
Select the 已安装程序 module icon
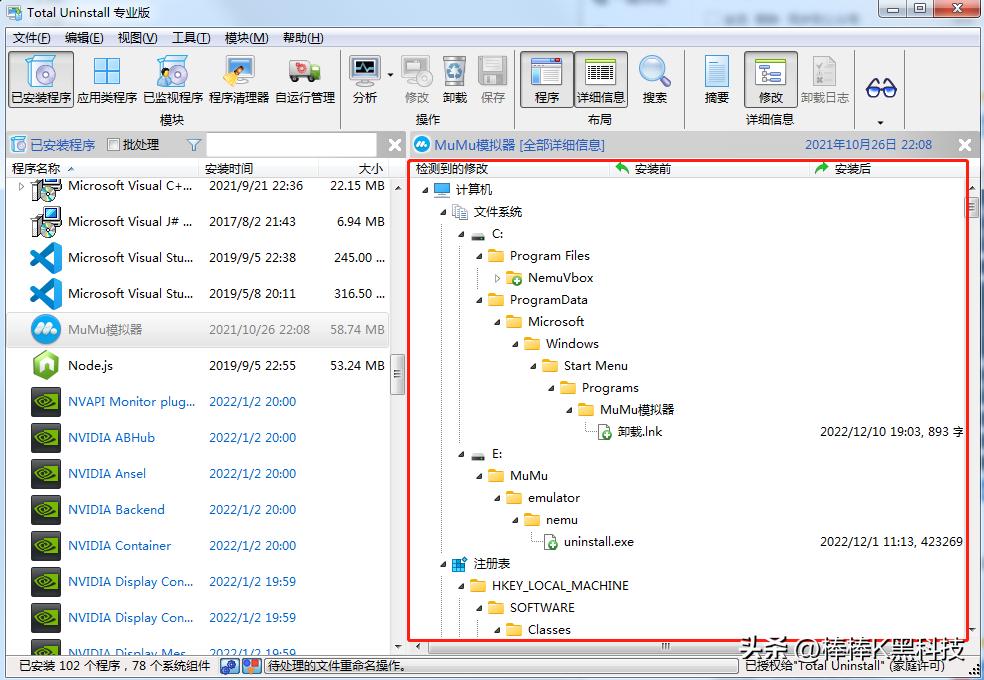click(41, 79)
